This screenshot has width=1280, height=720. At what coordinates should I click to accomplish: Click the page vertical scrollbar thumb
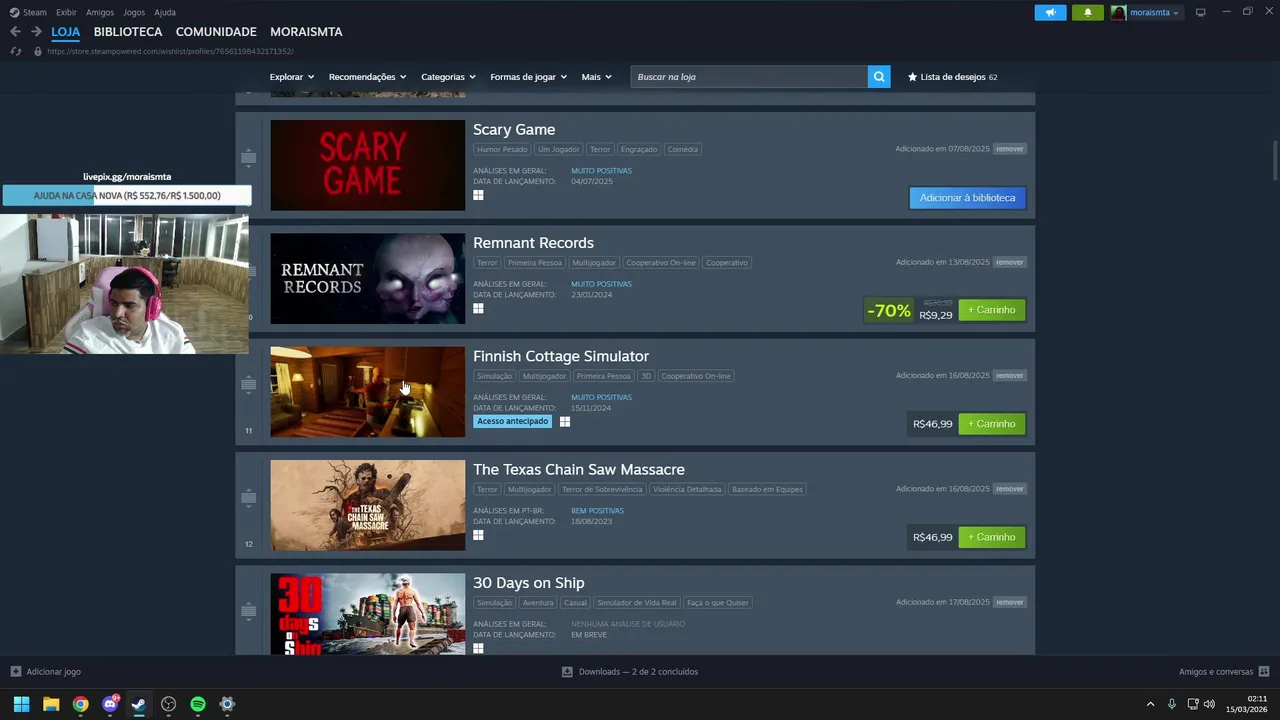click(x=1275, y=161)
